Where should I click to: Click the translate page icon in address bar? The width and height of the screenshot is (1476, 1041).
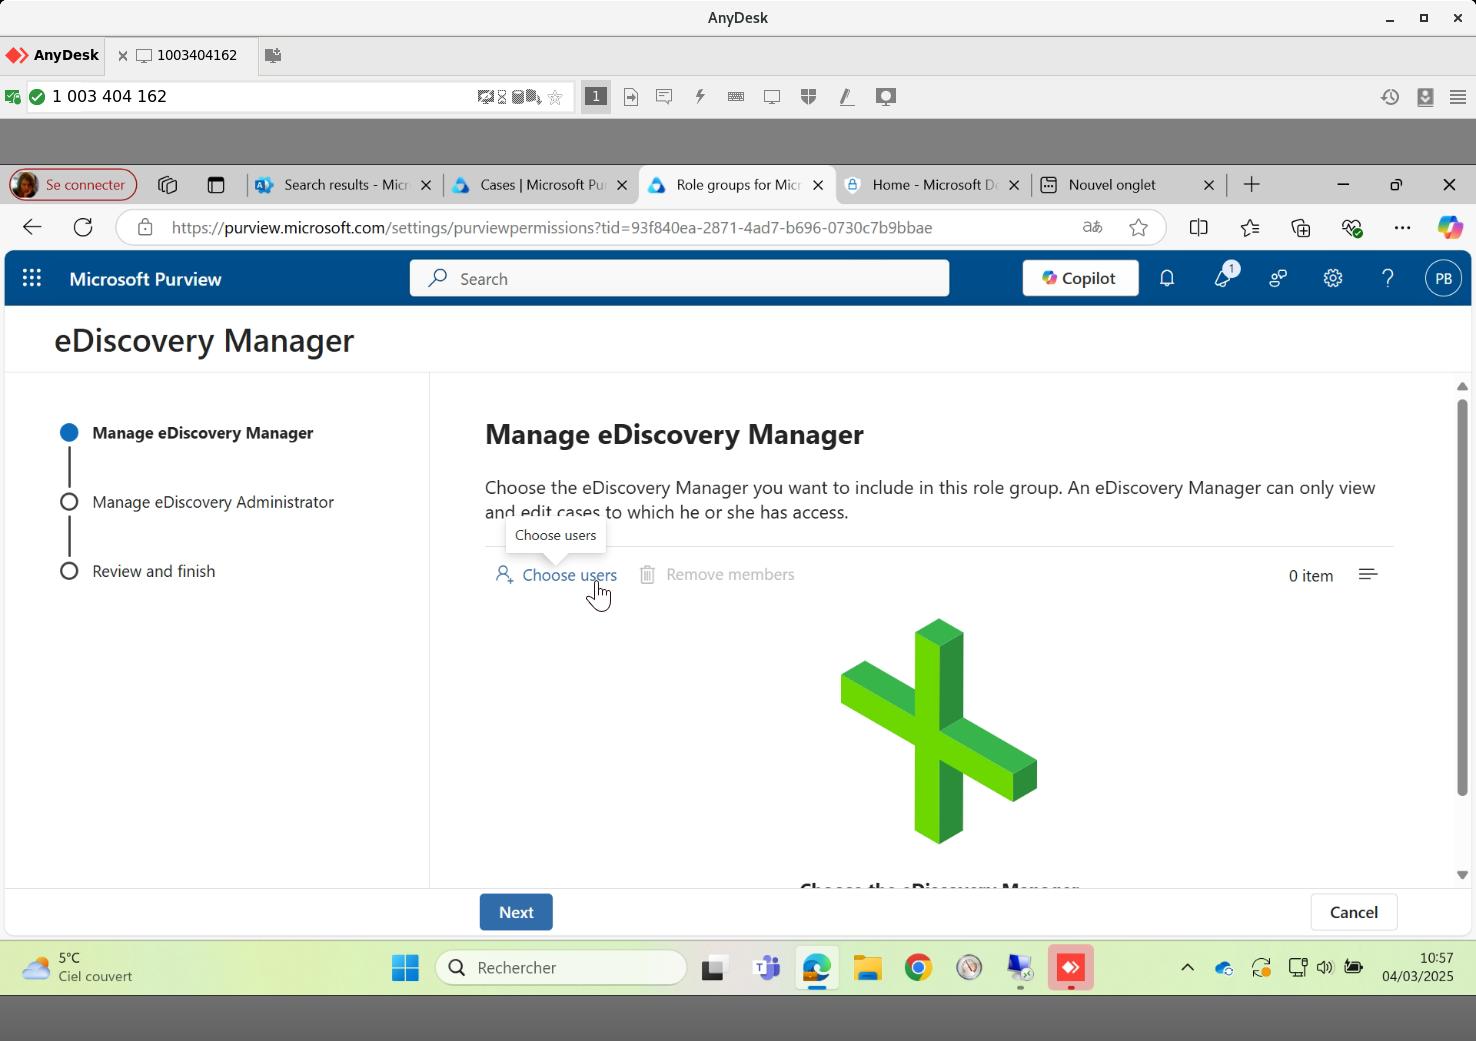pos(1092,228)
